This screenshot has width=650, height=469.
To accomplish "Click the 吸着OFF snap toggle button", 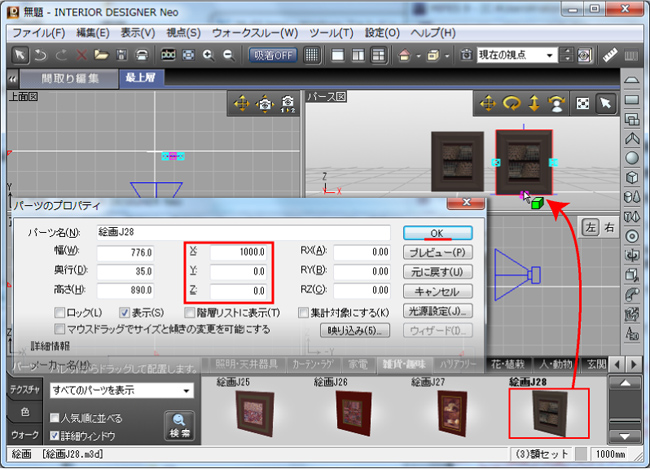I will point(272,55).
